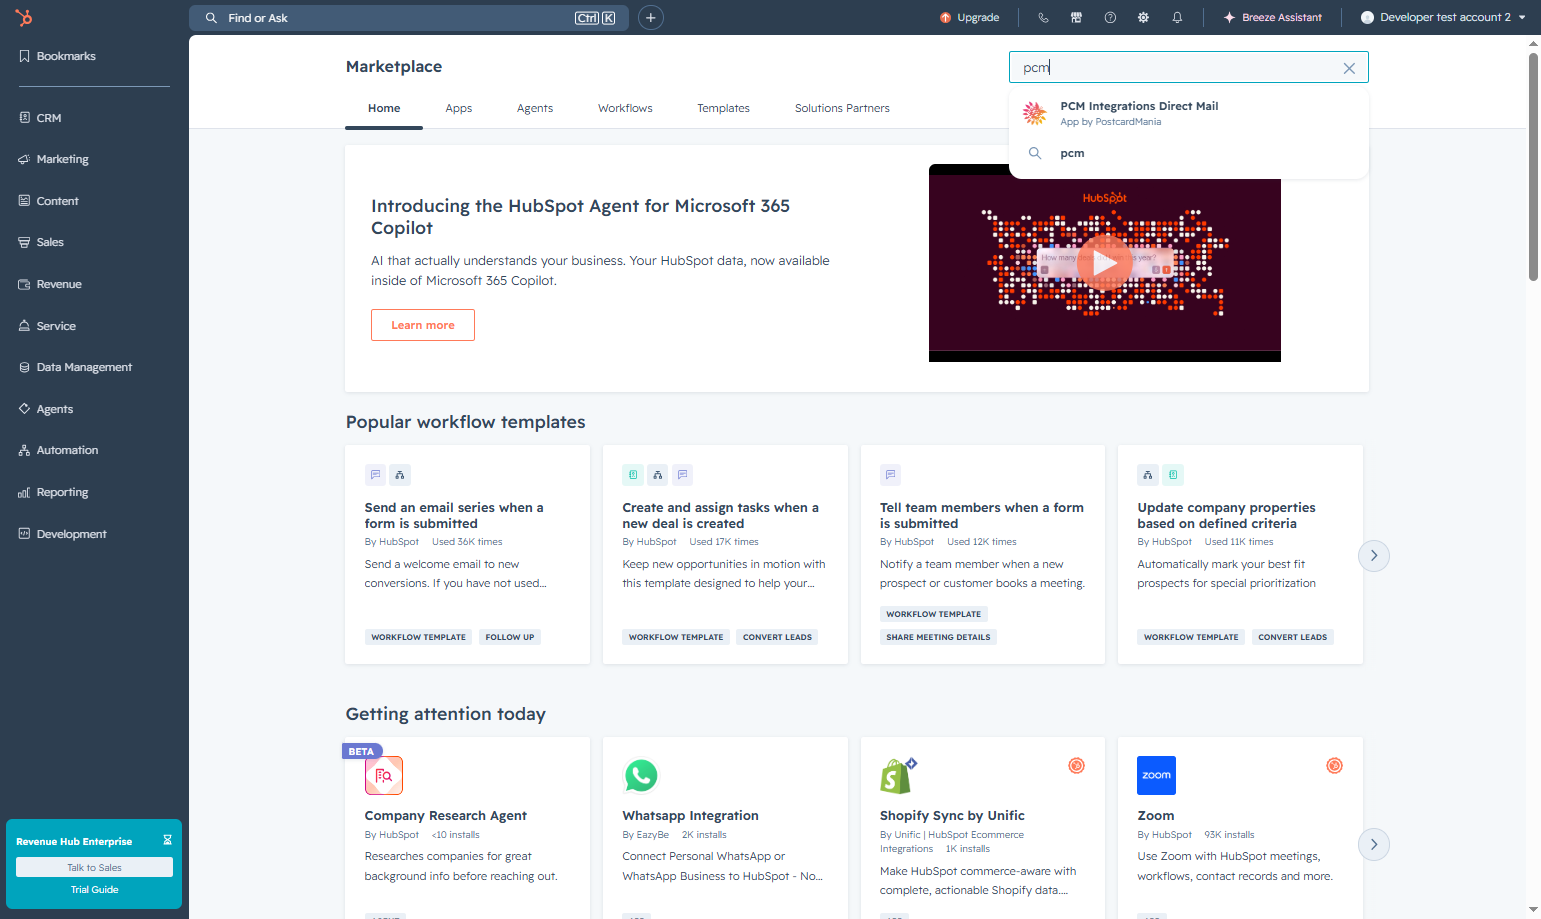Open the Revenue sidebar menu
Screen dimensions: 1541x919
click(50, 284)
